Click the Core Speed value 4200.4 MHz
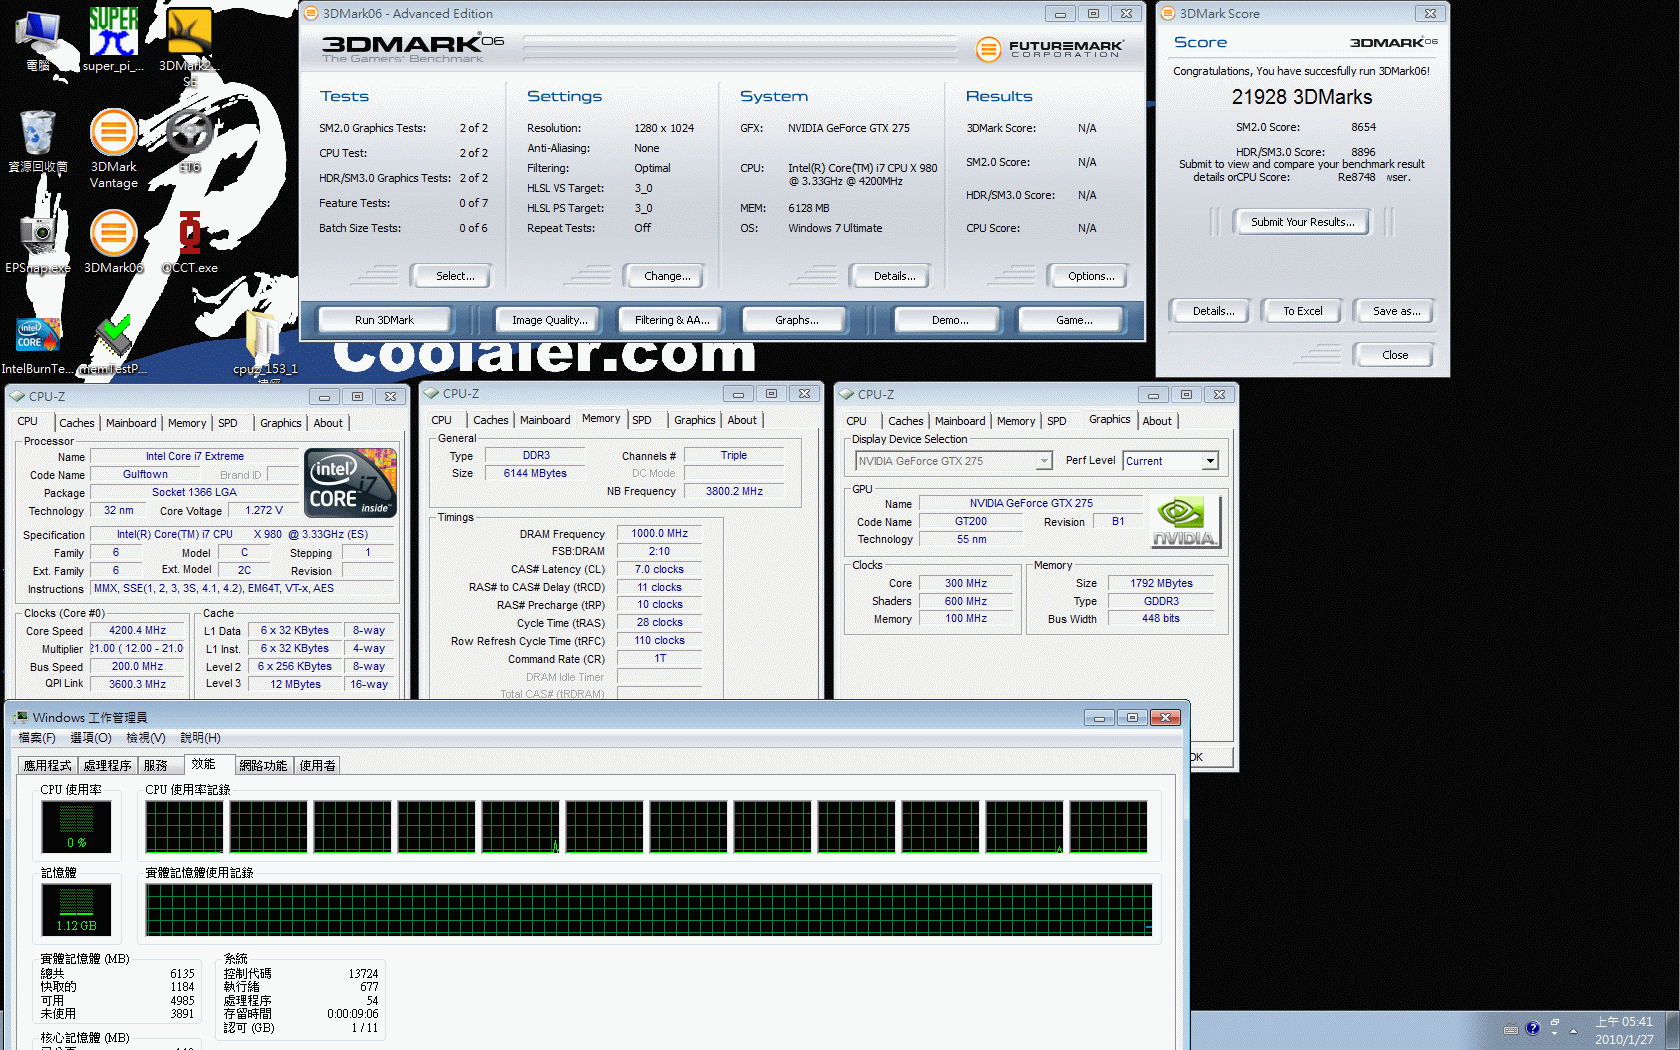 pos(138,631)
